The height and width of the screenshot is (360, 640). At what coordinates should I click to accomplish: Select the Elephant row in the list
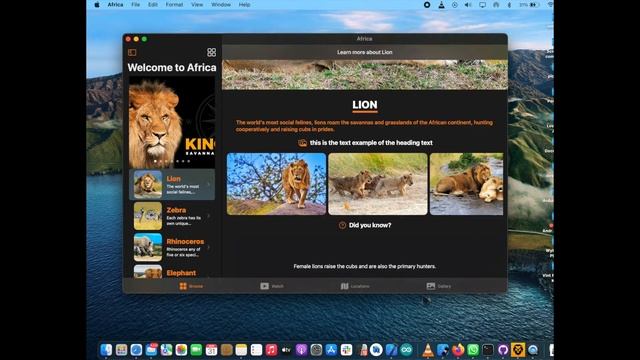[172, 271]
